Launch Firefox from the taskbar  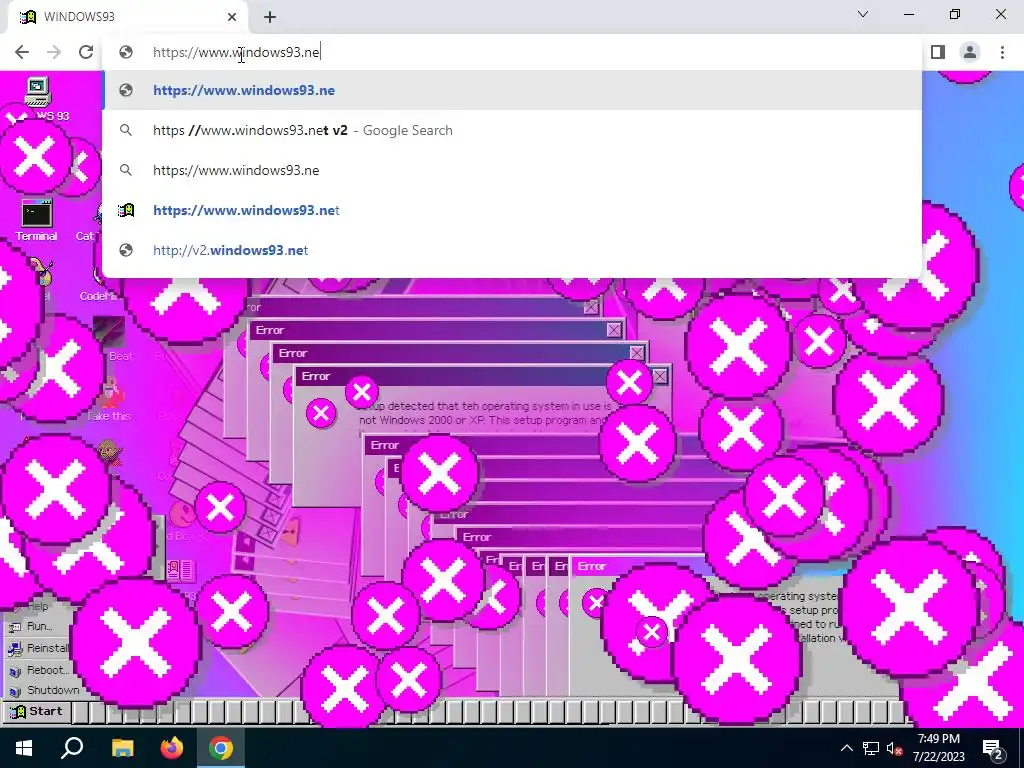(172, 748)
